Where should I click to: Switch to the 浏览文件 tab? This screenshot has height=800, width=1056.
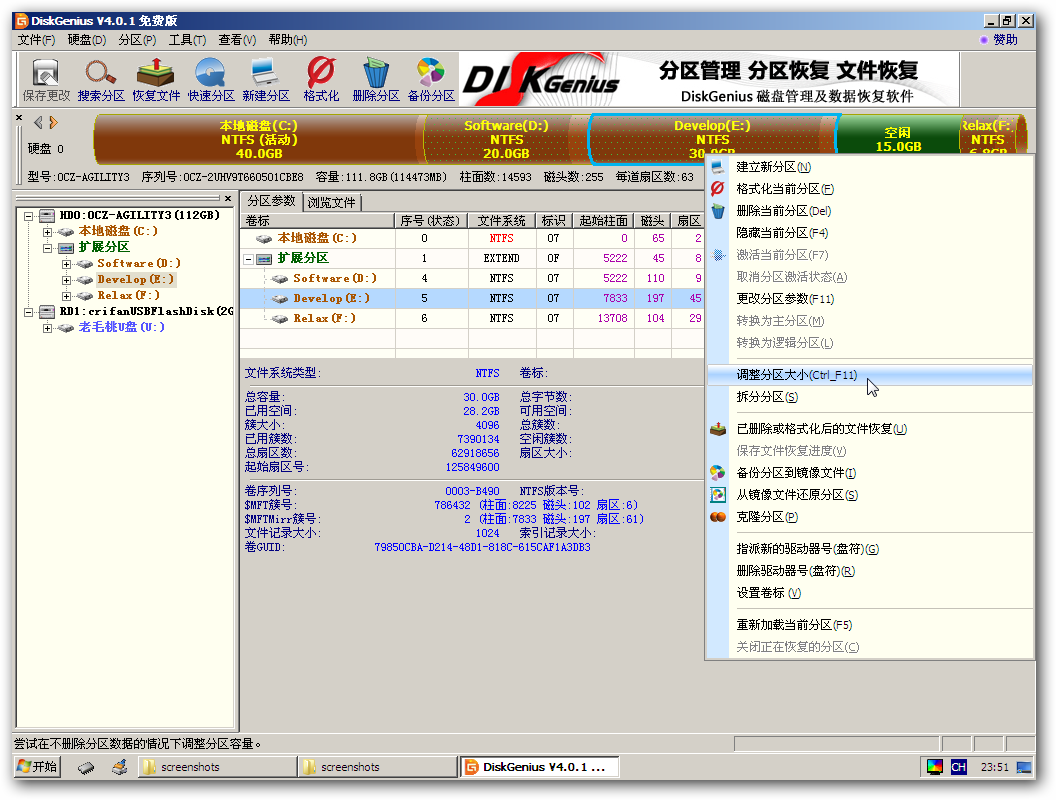click(x=331, y=202)
